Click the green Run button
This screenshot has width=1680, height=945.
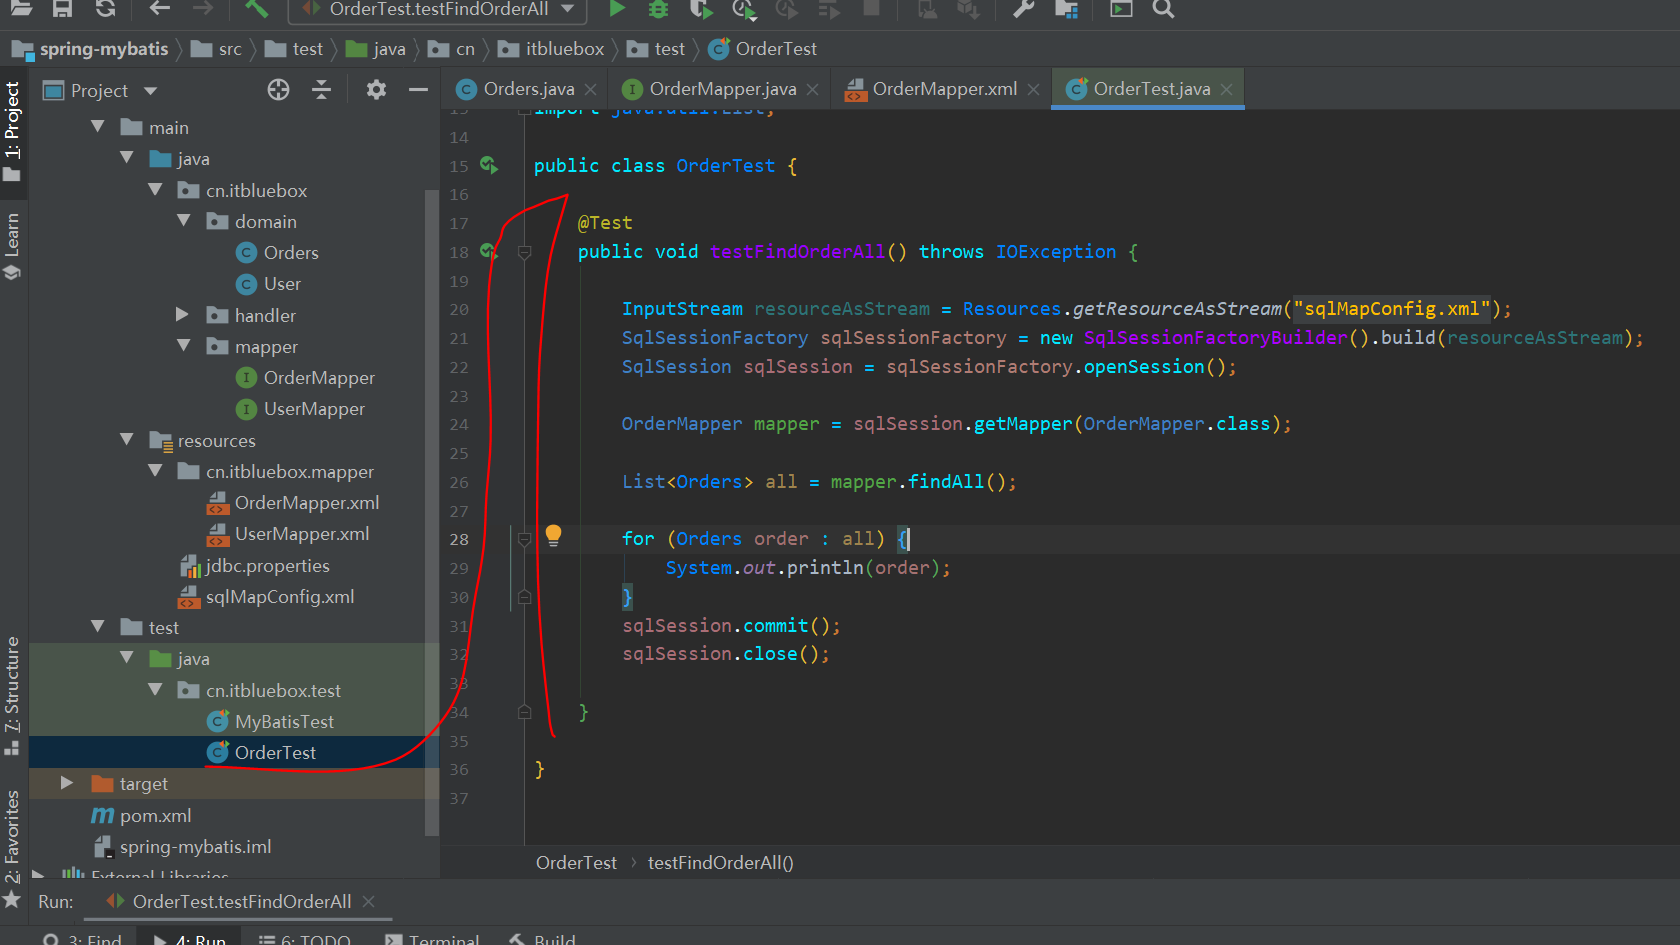[617, 9]
